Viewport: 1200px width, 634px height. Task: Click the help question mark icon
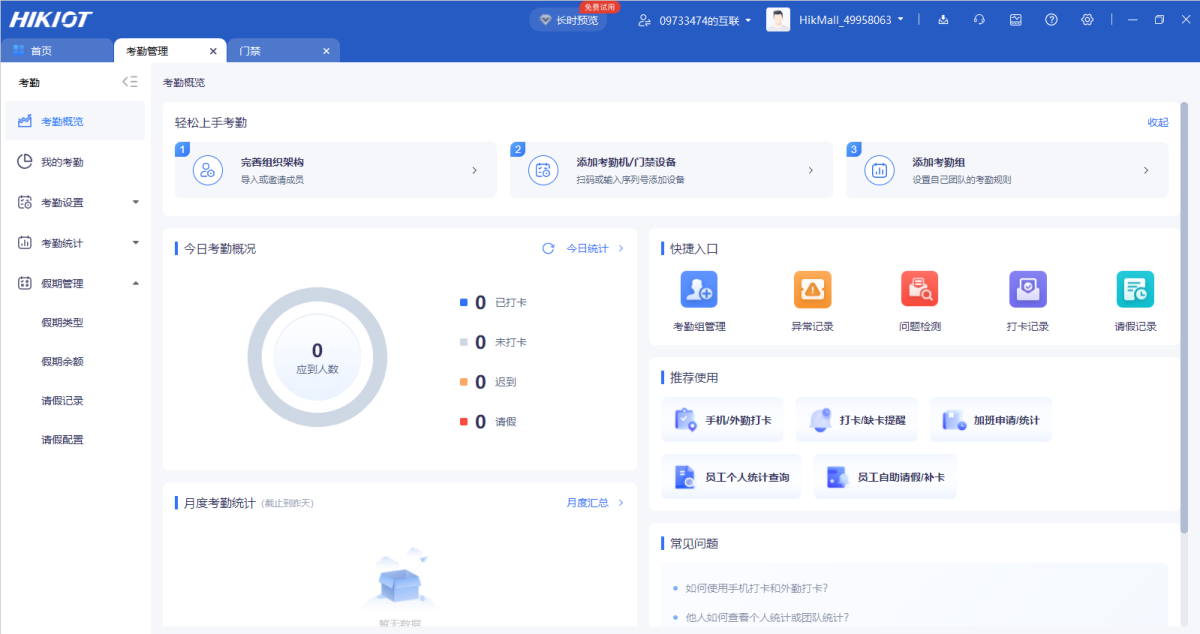point(1051,20)
